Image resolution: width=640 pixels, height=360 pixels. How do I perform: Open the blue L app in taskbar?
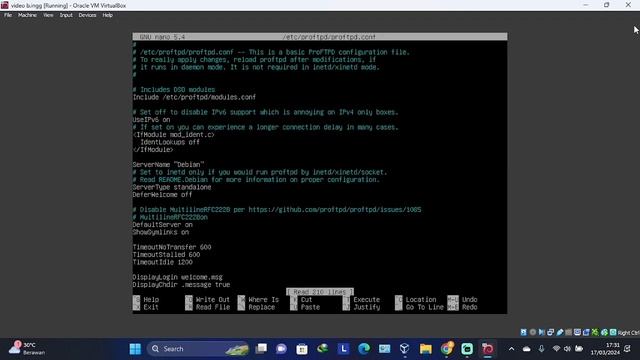pos(343,349)
